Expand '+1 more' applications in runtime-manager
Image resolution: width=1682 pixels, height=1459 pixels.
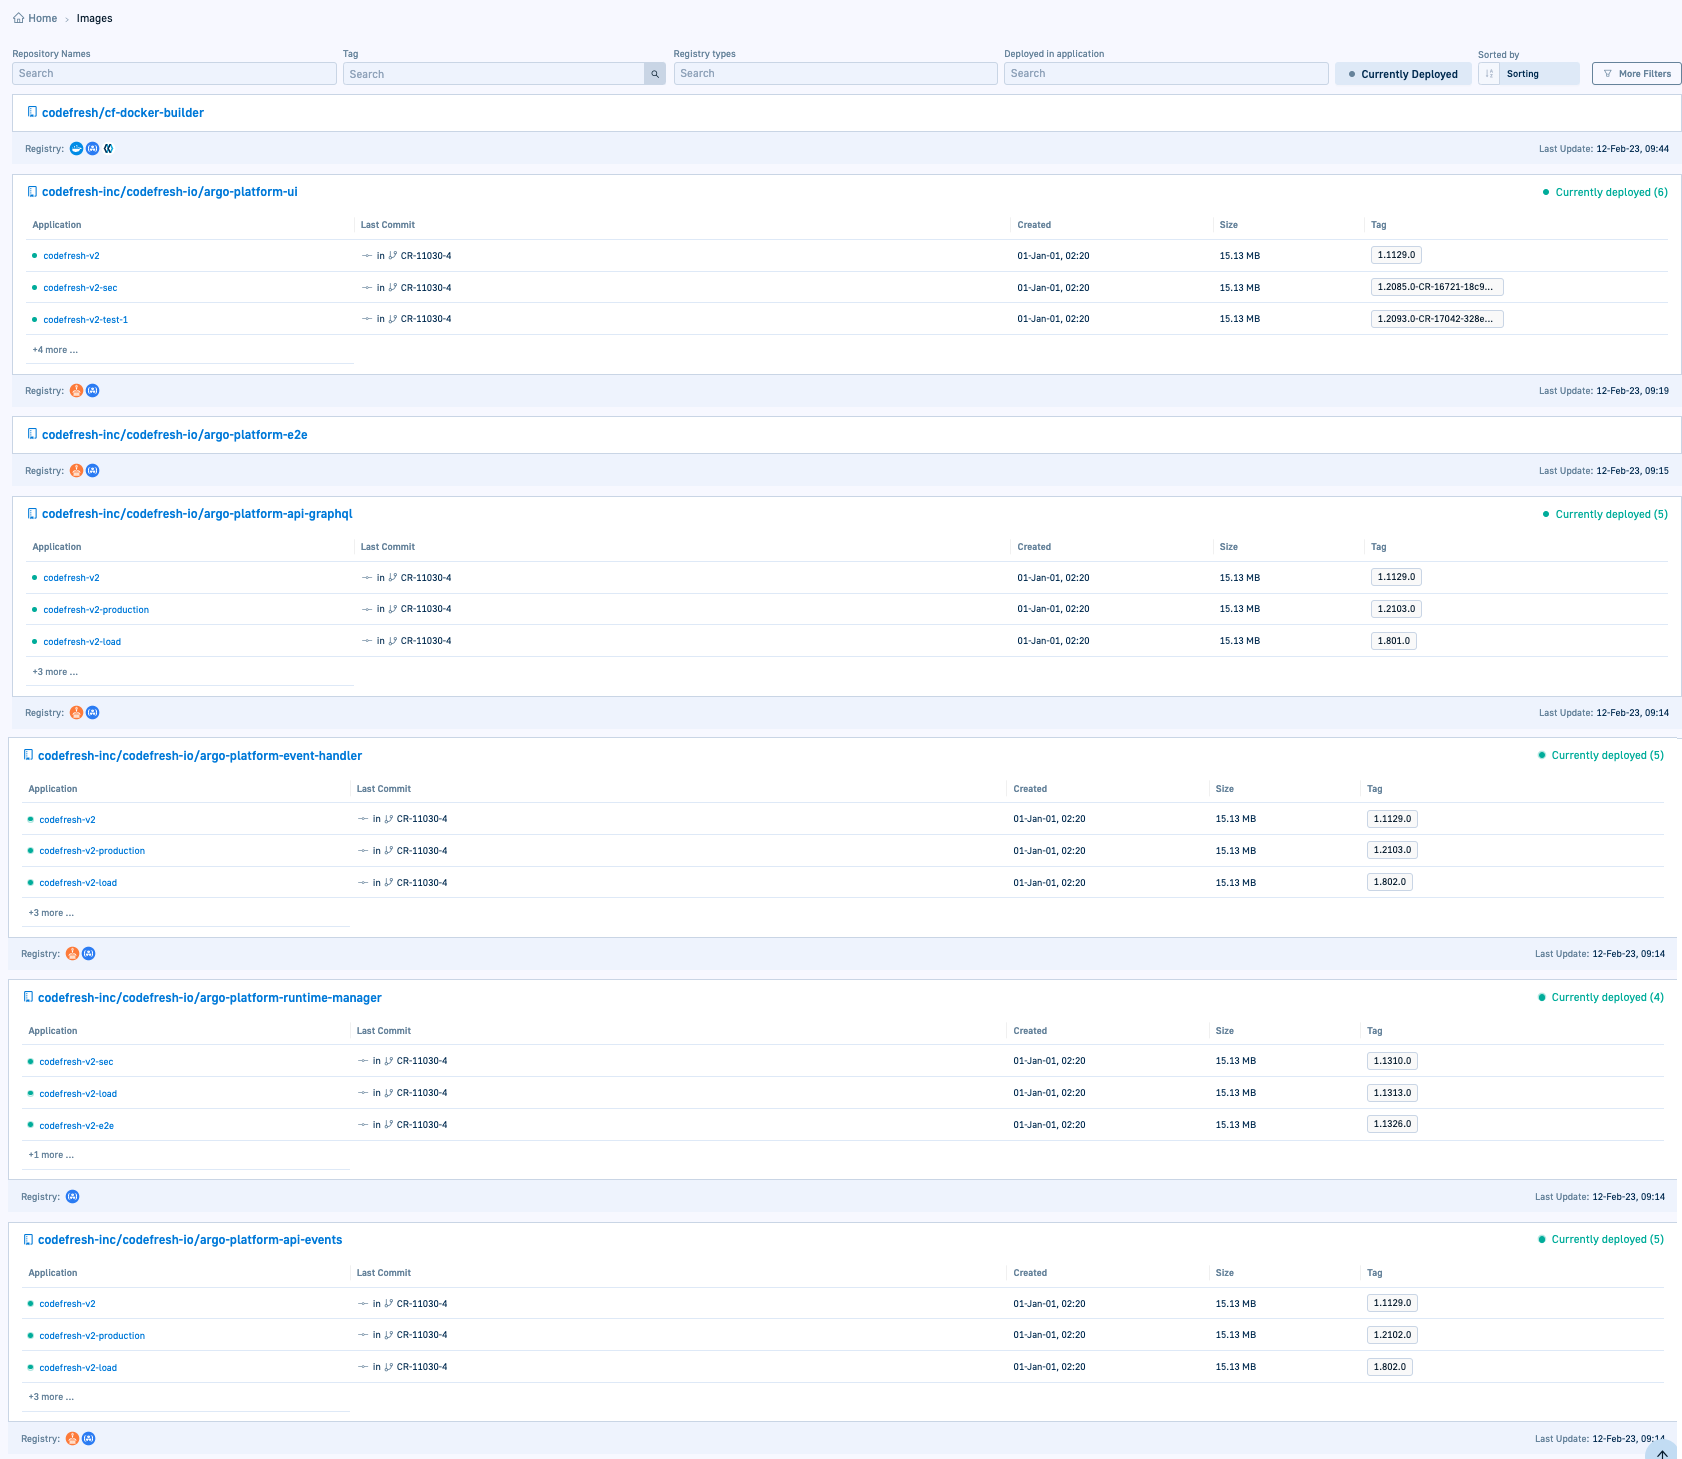(x=51, y=1155)
